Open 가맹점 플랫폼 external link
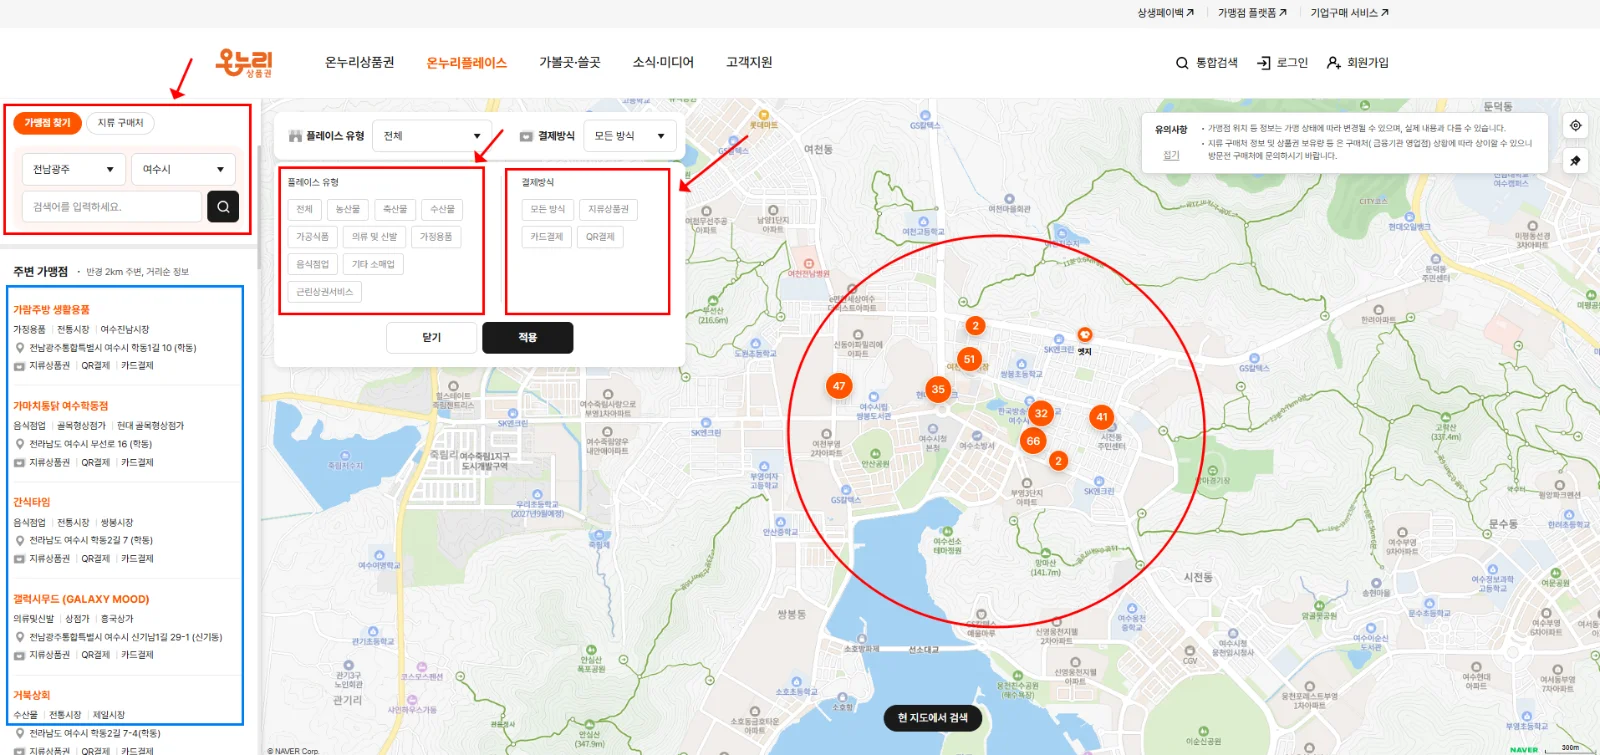The height and width of the screenshot is (755, 1600). [1252, 13]
